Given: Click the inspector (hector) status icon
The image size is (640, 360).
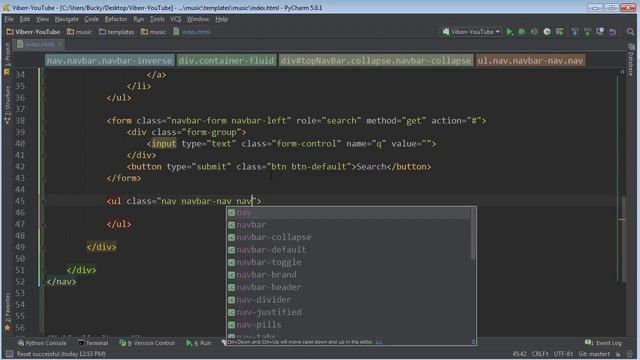Looking at the screenshot, I should click(631, 354).
